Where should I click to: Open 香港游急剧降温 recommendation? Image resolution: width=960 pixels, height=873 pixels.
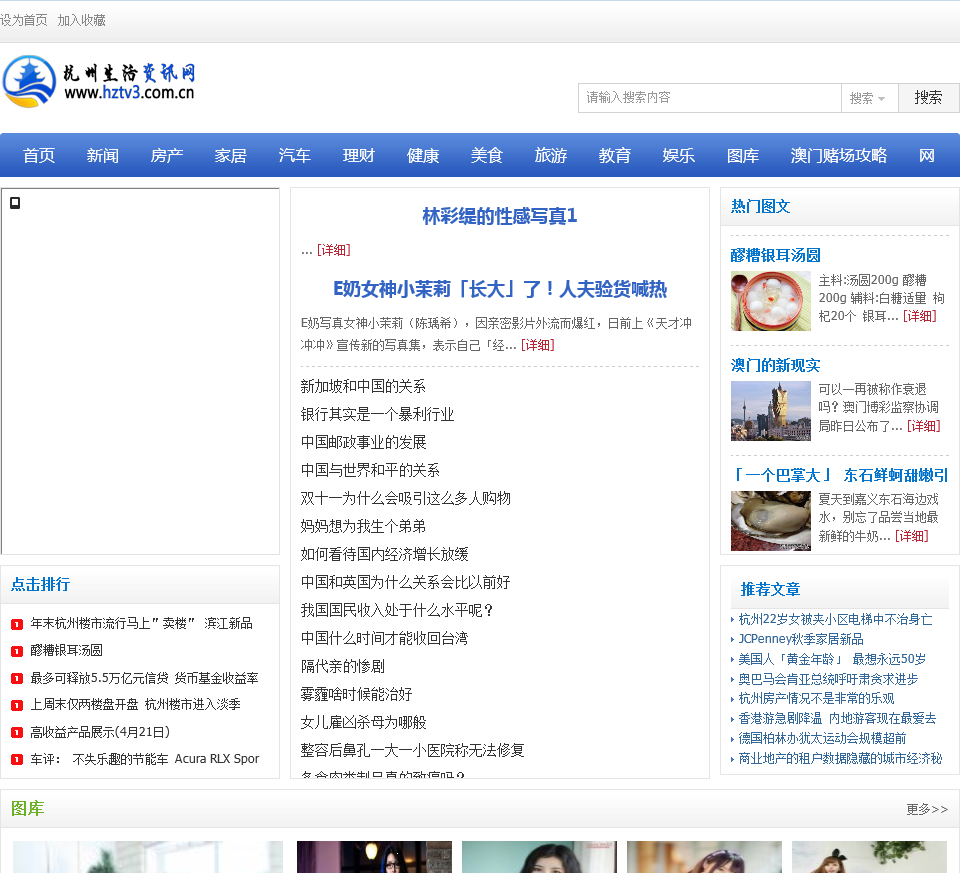tap(838, 719)
